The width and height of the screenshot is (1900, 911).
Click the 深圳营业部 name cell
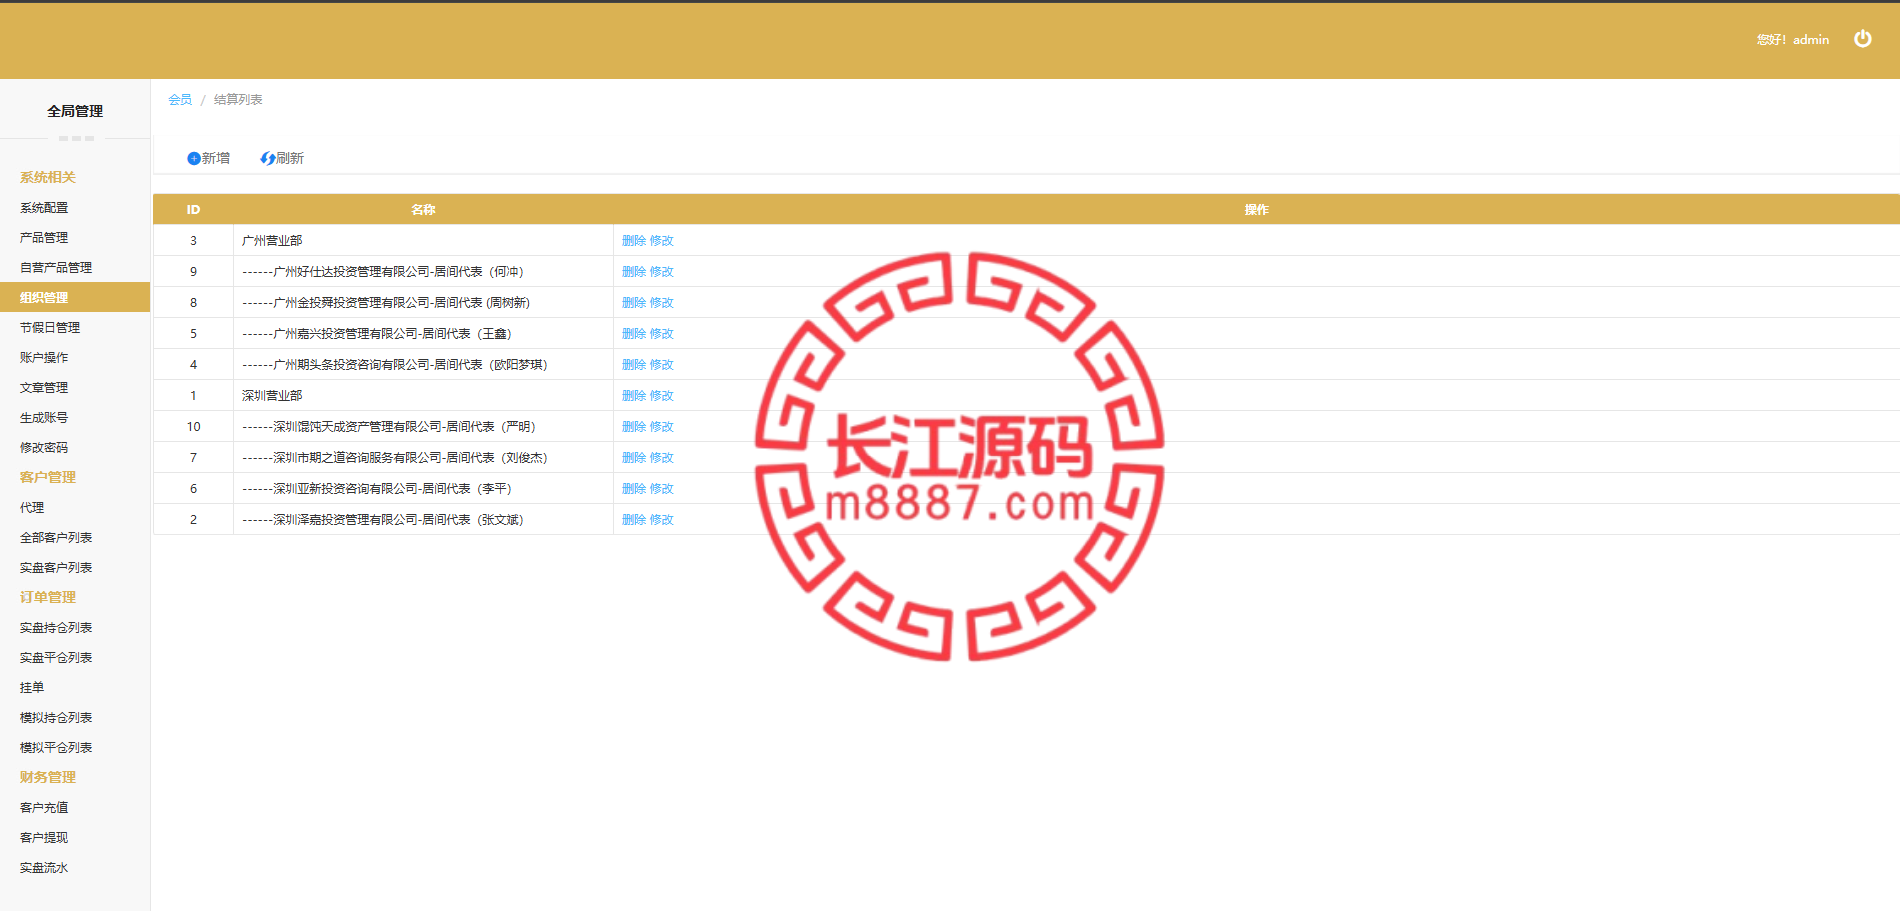pos(423,396)
